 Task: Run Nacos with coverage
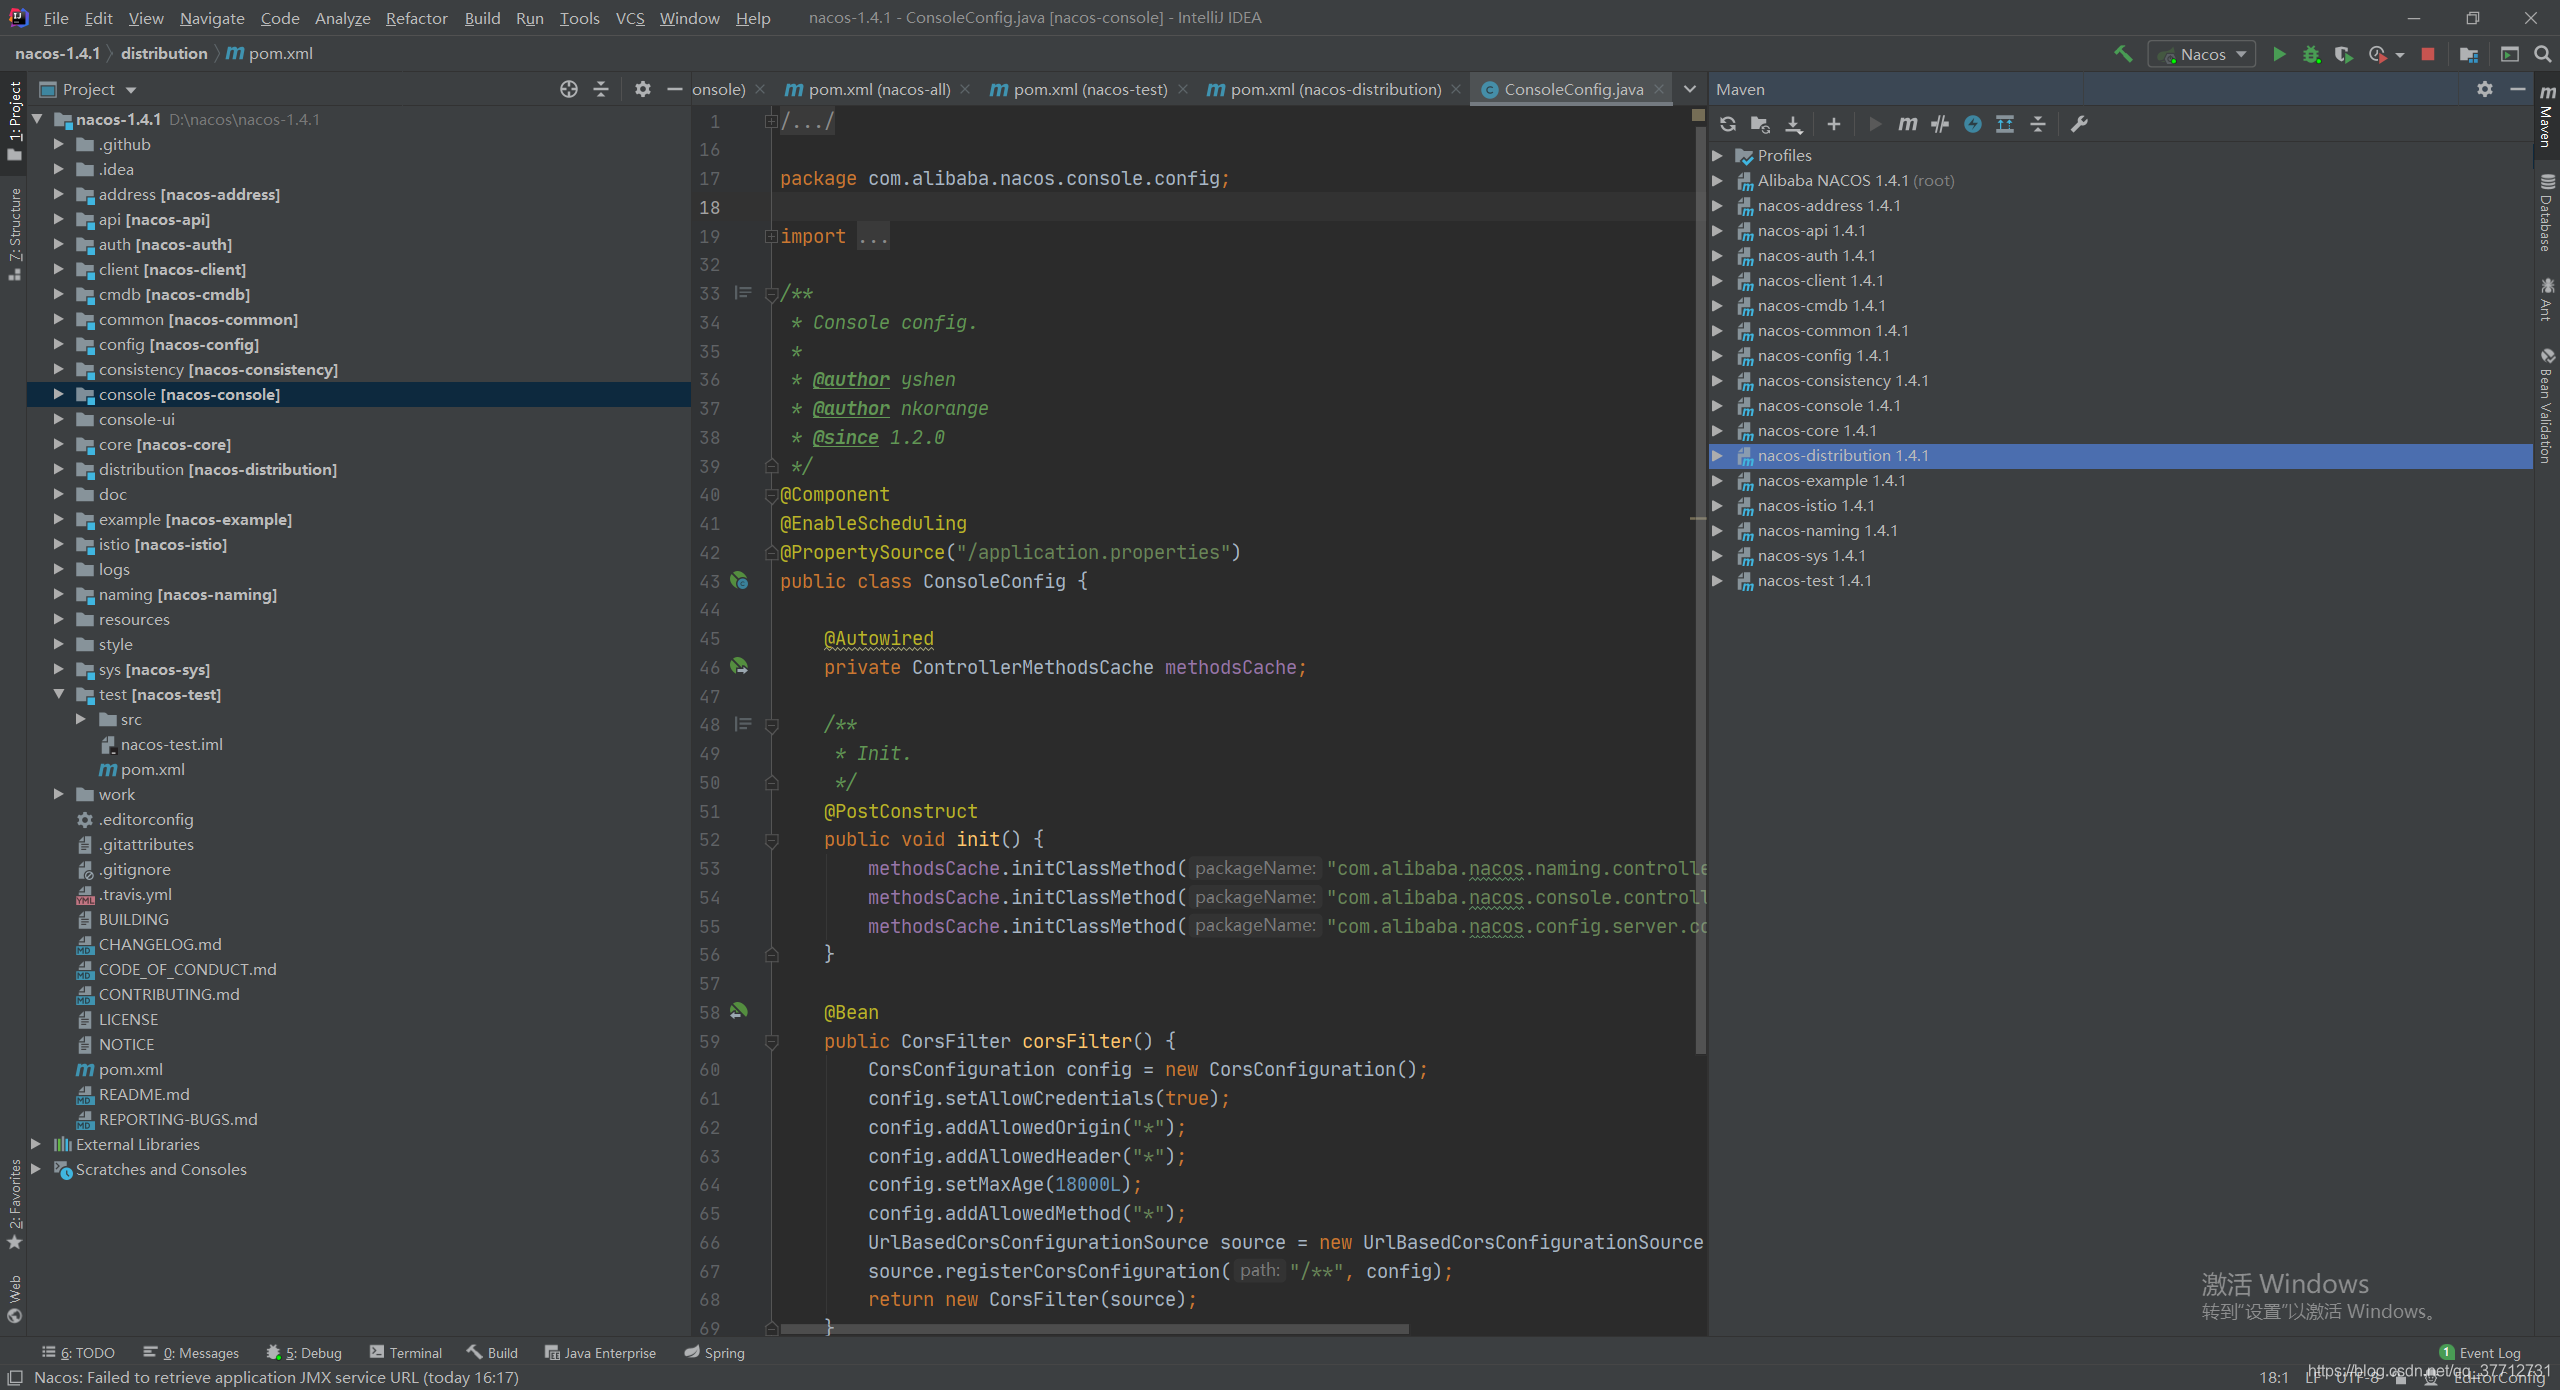(x=2343, y=54)
